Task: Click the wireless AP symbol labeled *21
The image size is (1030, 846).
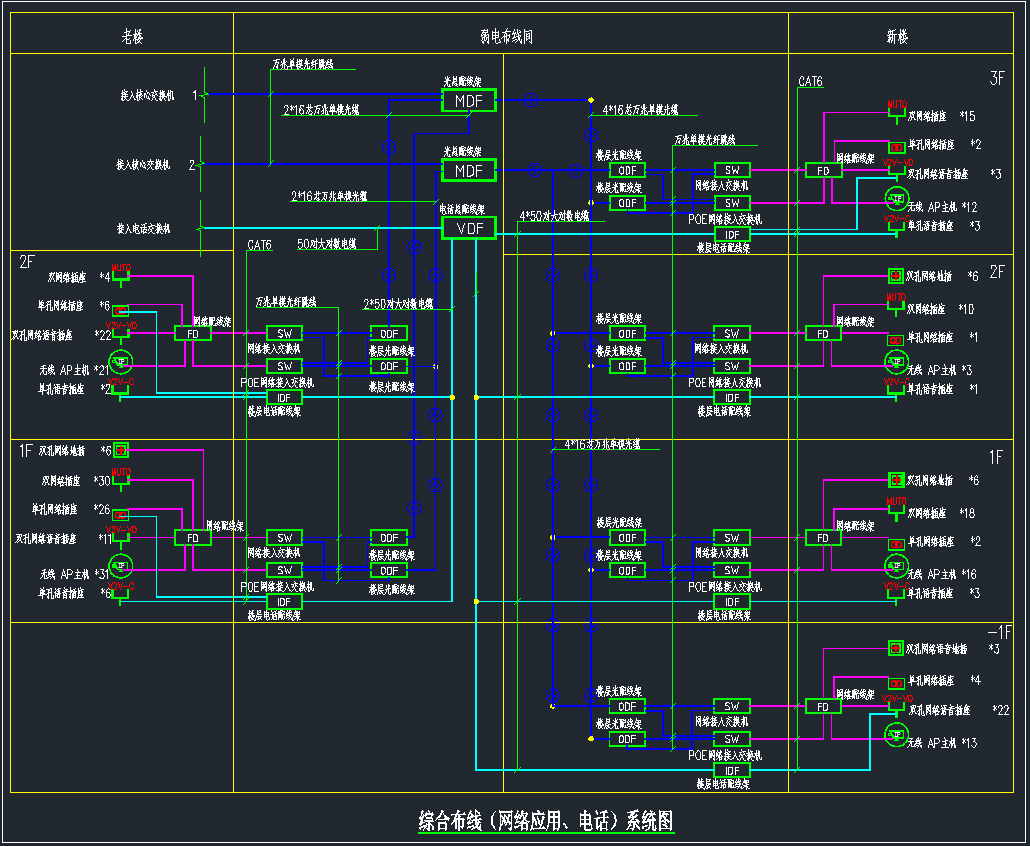Action: click(x=120, y=362)
